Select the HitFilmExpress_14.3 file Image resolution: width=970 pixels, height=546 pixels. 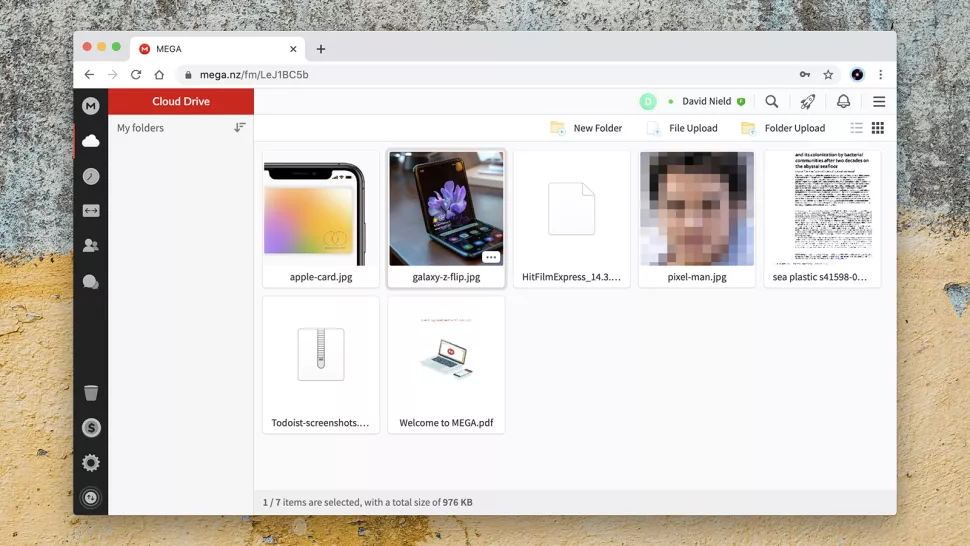click(572, 218)
